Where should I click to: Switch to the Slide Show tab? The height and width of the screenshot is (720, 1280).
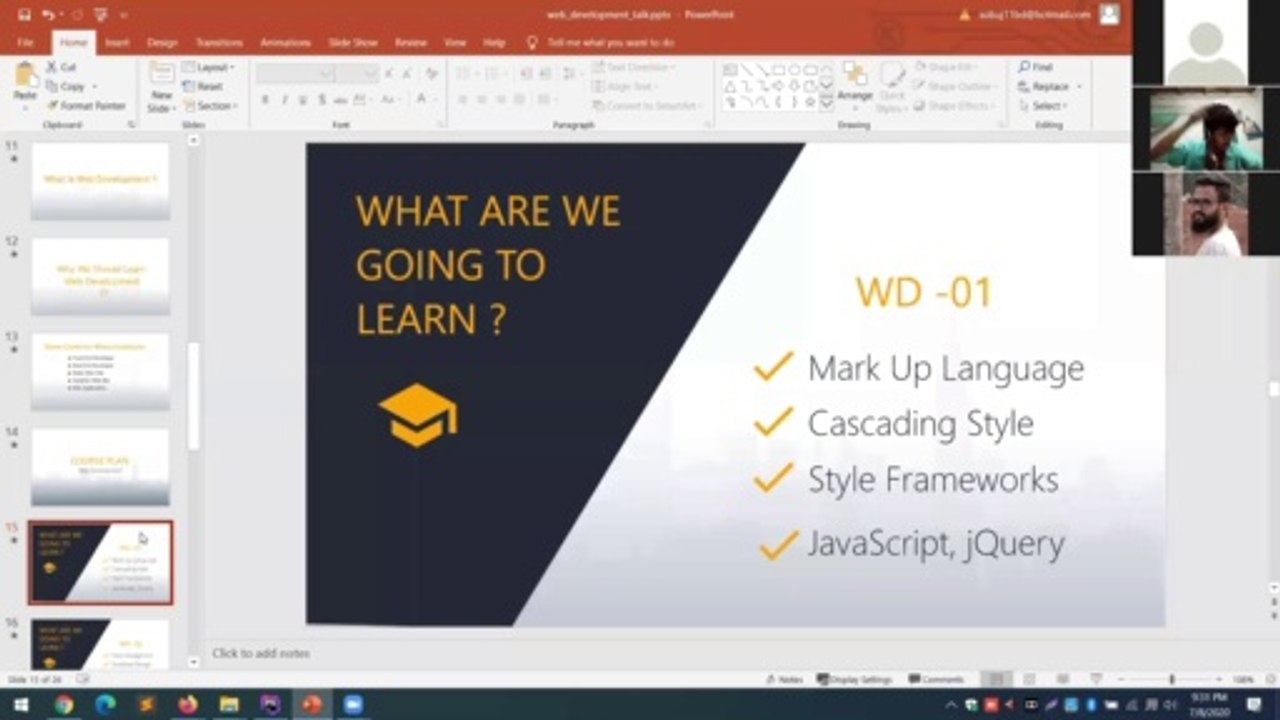coord(353,43)
